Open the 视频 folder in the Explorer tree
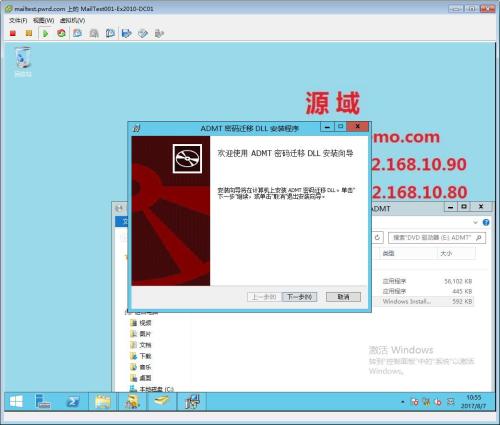The image size is (500, 425). point(141,323)
